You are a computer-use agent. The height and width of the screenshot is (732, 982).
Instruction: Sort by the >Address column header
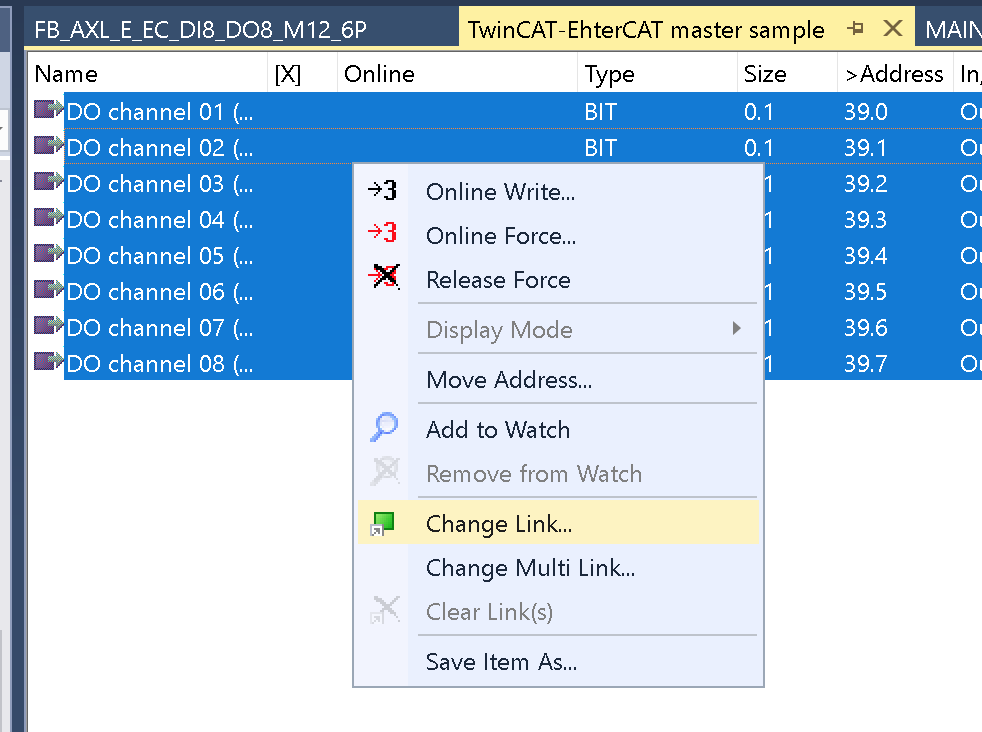pos(895,74)
